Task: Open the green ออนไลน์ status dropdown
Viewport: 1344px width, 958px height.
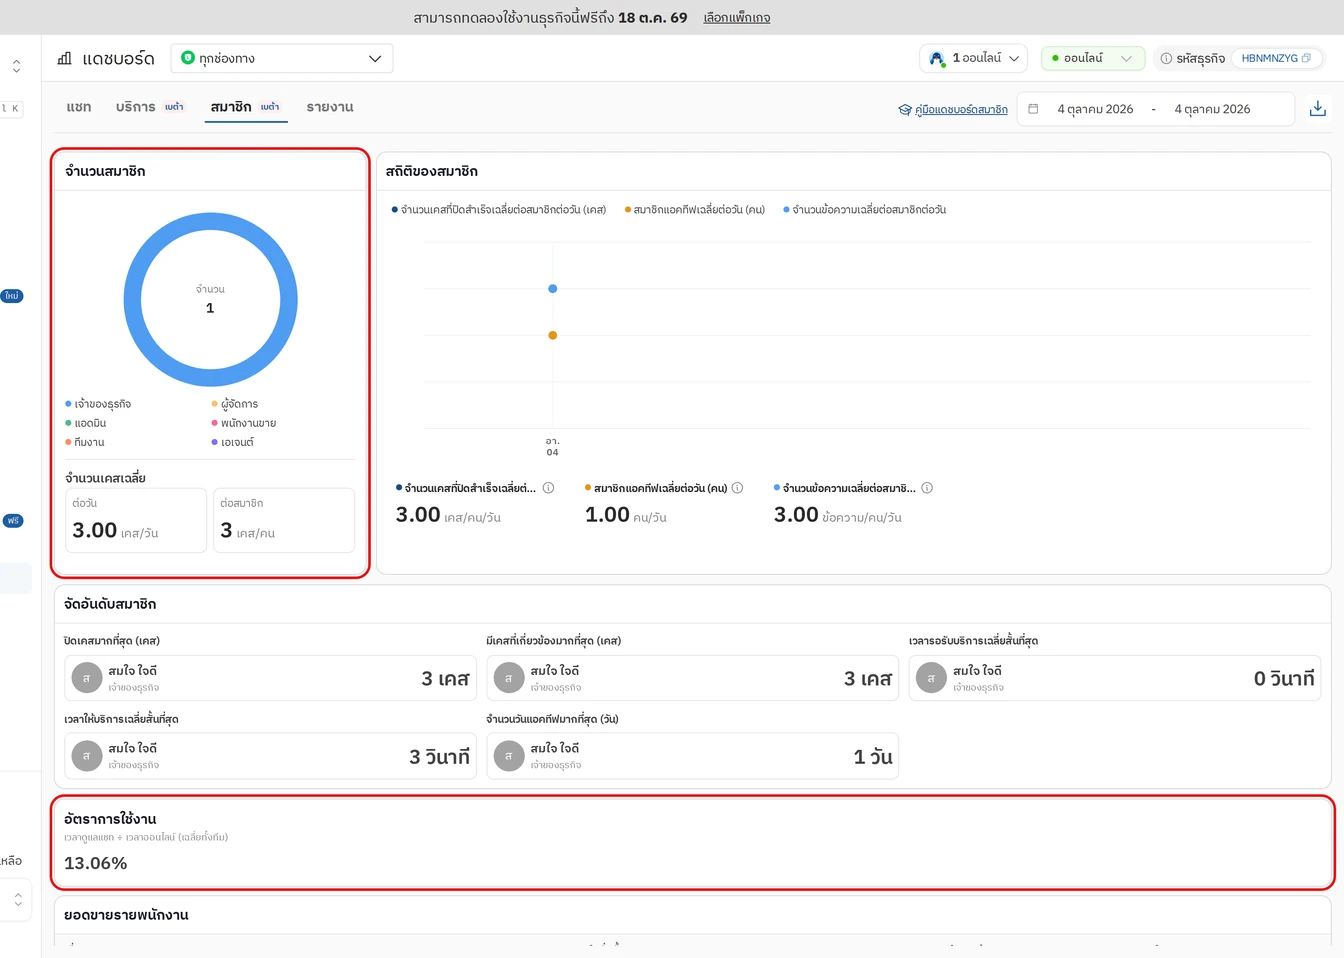Action: tap(1093, 58)
